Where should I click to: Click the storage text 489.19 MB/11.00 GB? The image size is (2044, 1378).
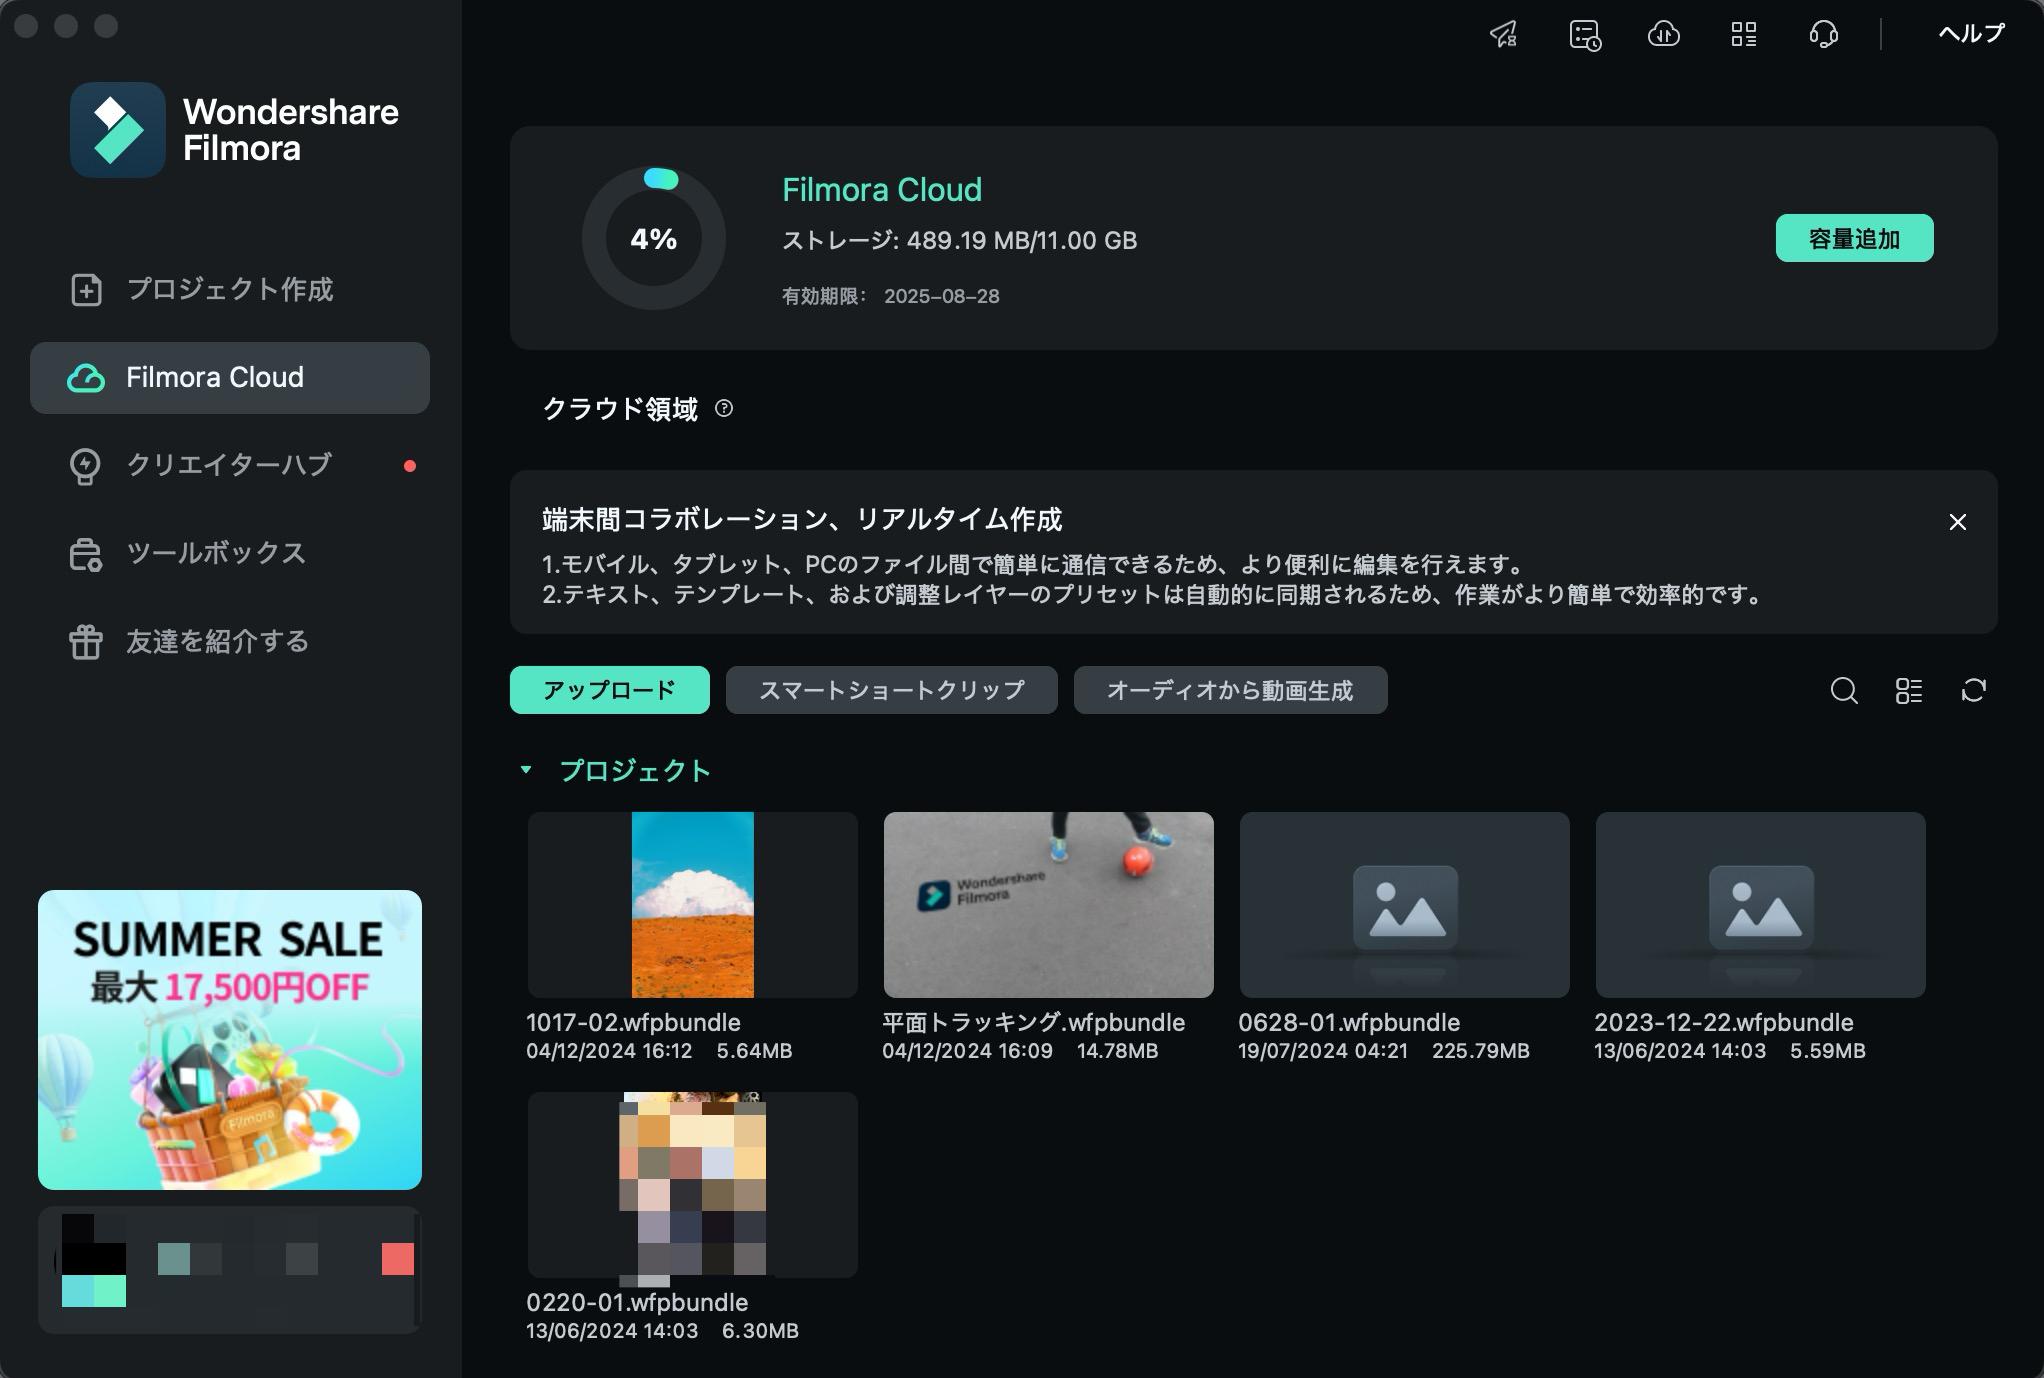pyautogui.click(x=1022, y=241)
